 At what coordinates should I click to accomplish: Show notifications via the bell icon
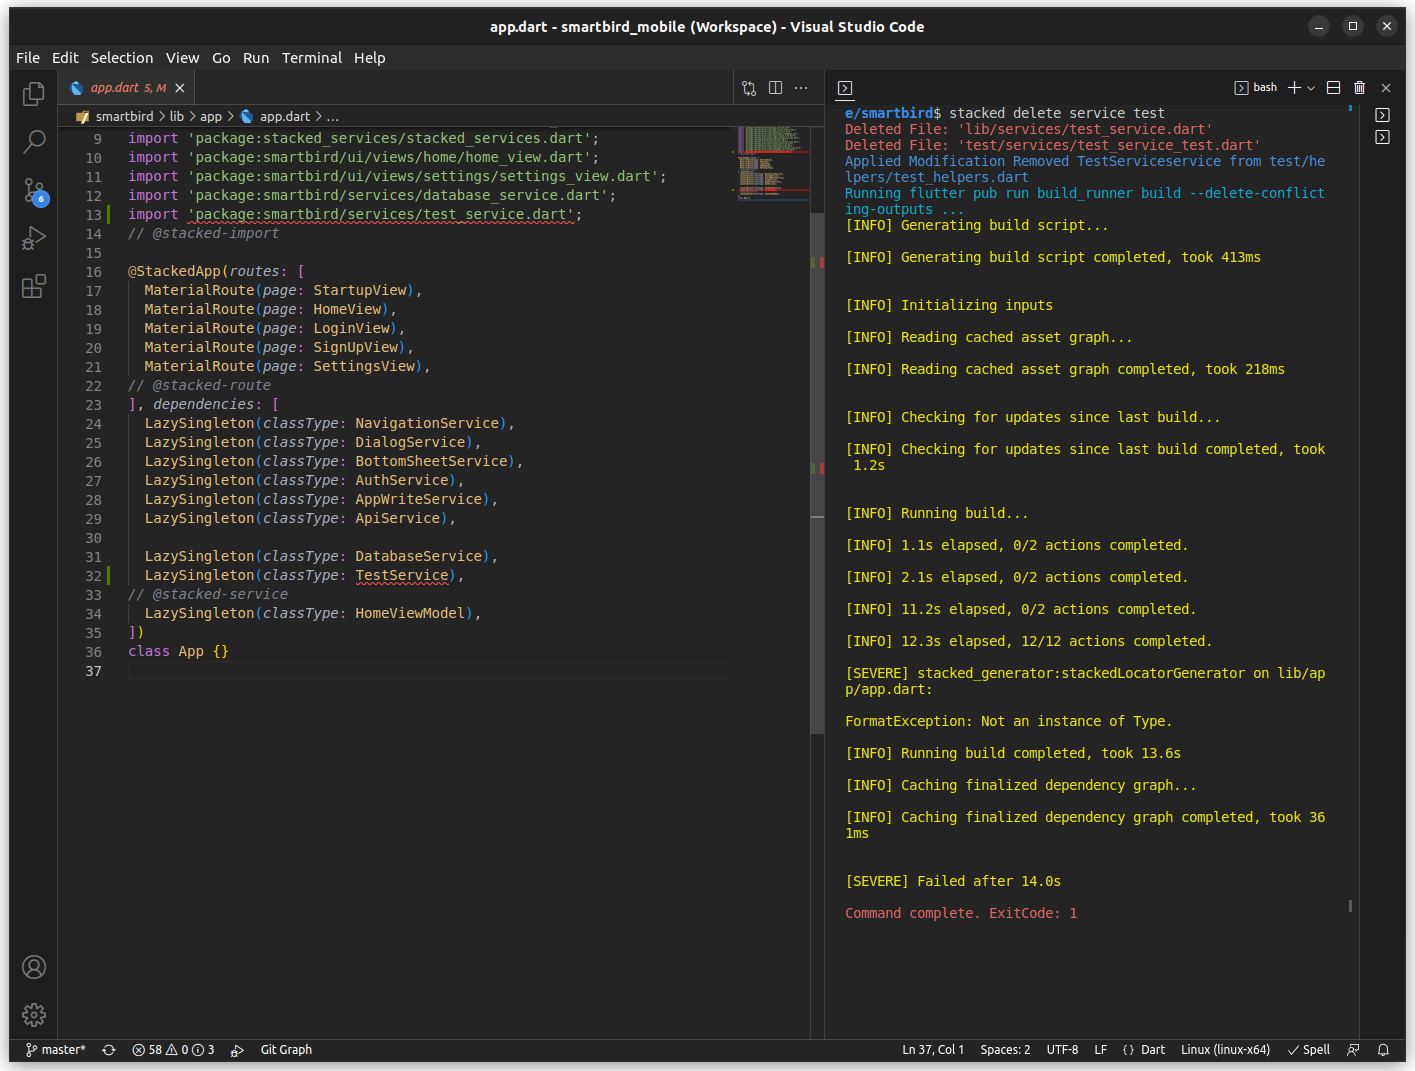[x=1383, y=1049]
